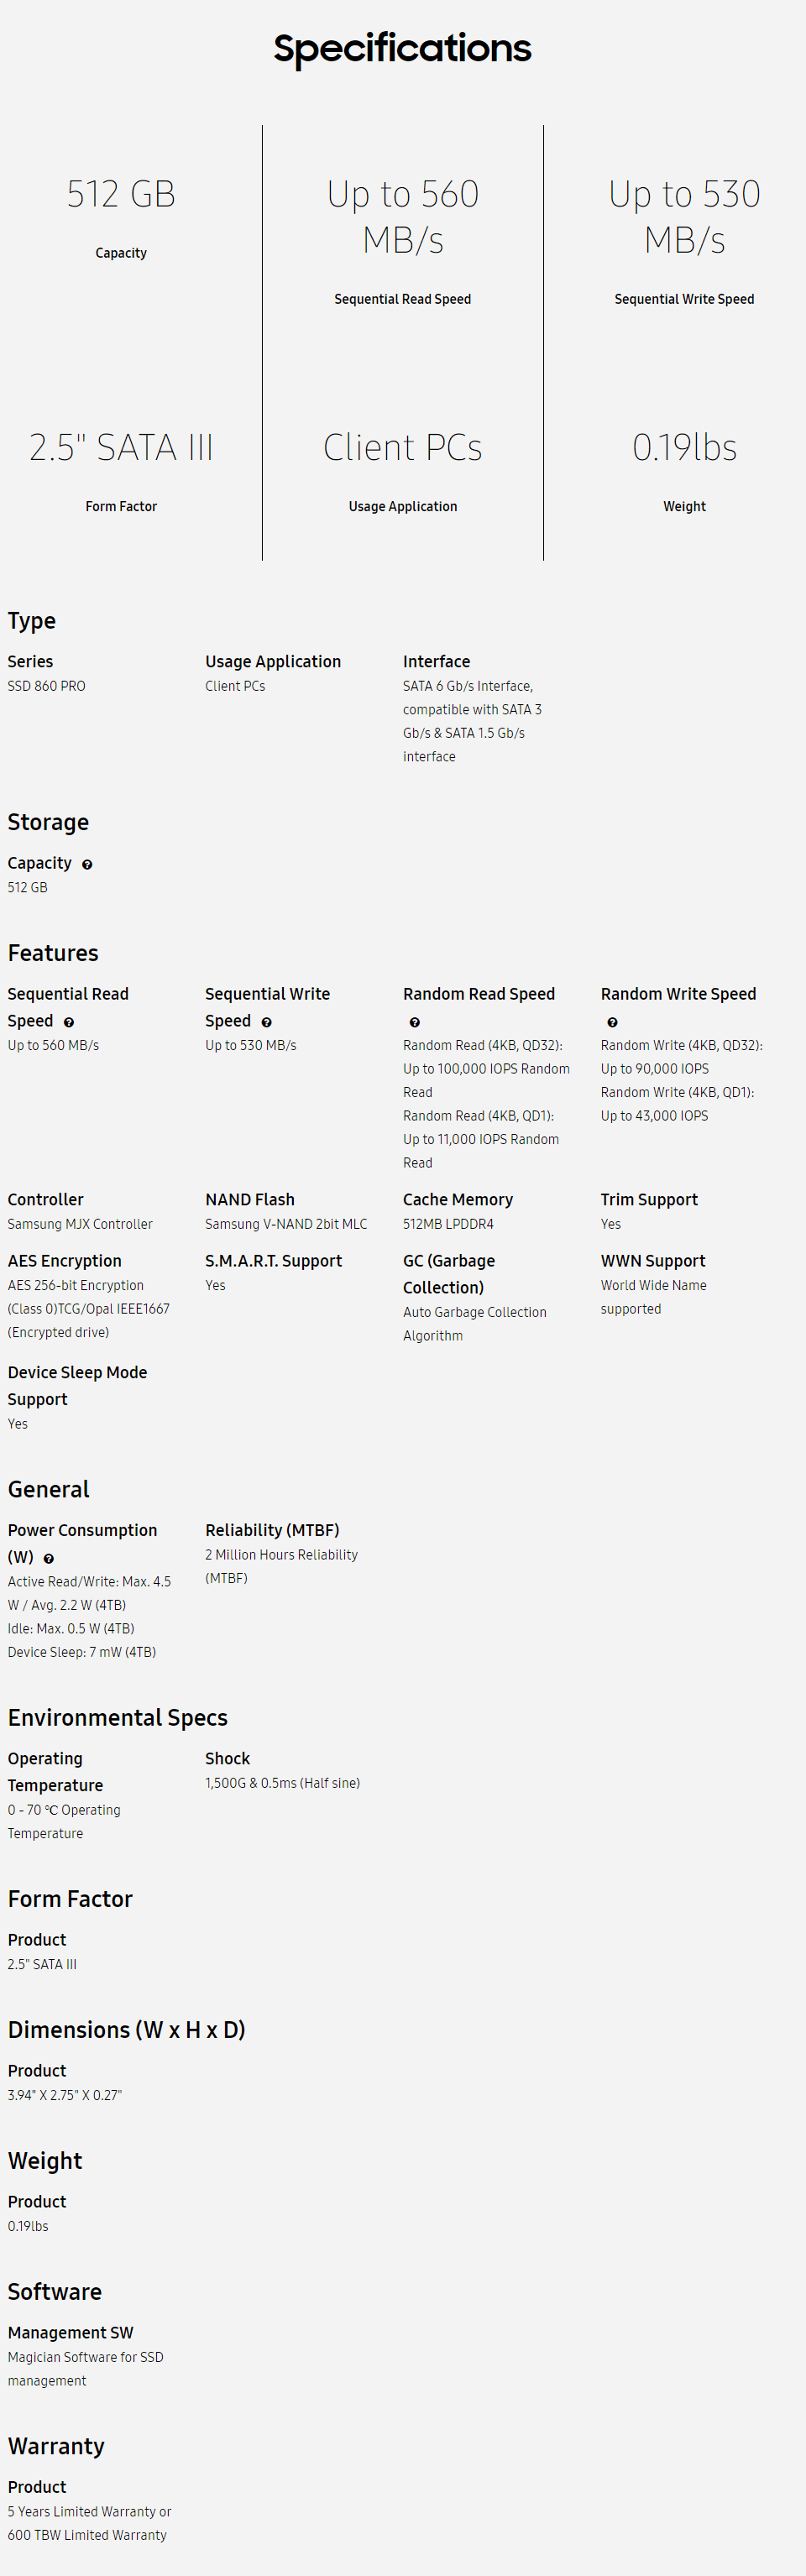This screenshot has width=806, height=2576.
Task: Click the Type section heading
Action: pyautogui.click(x=32, y=621)
